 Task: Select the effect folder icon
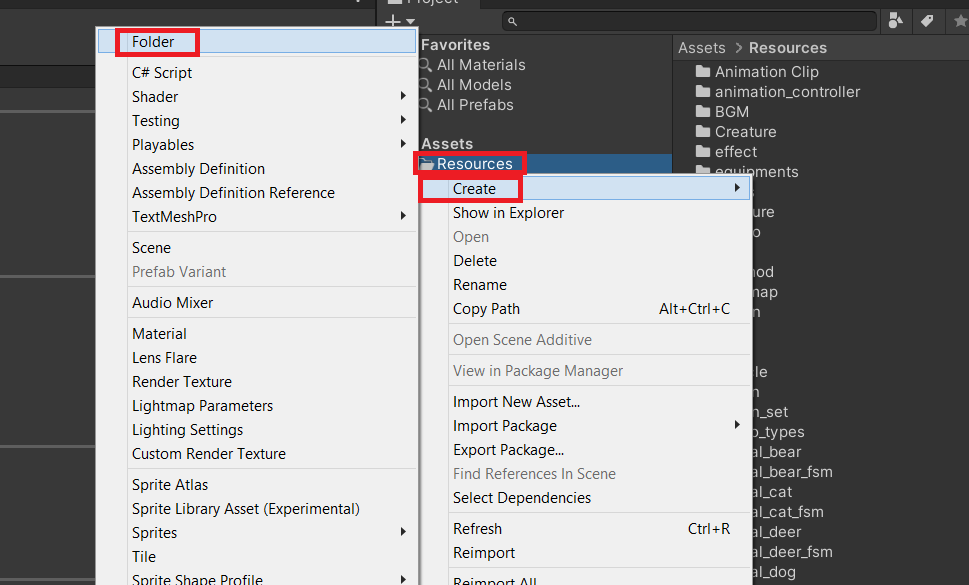[703, 151]
